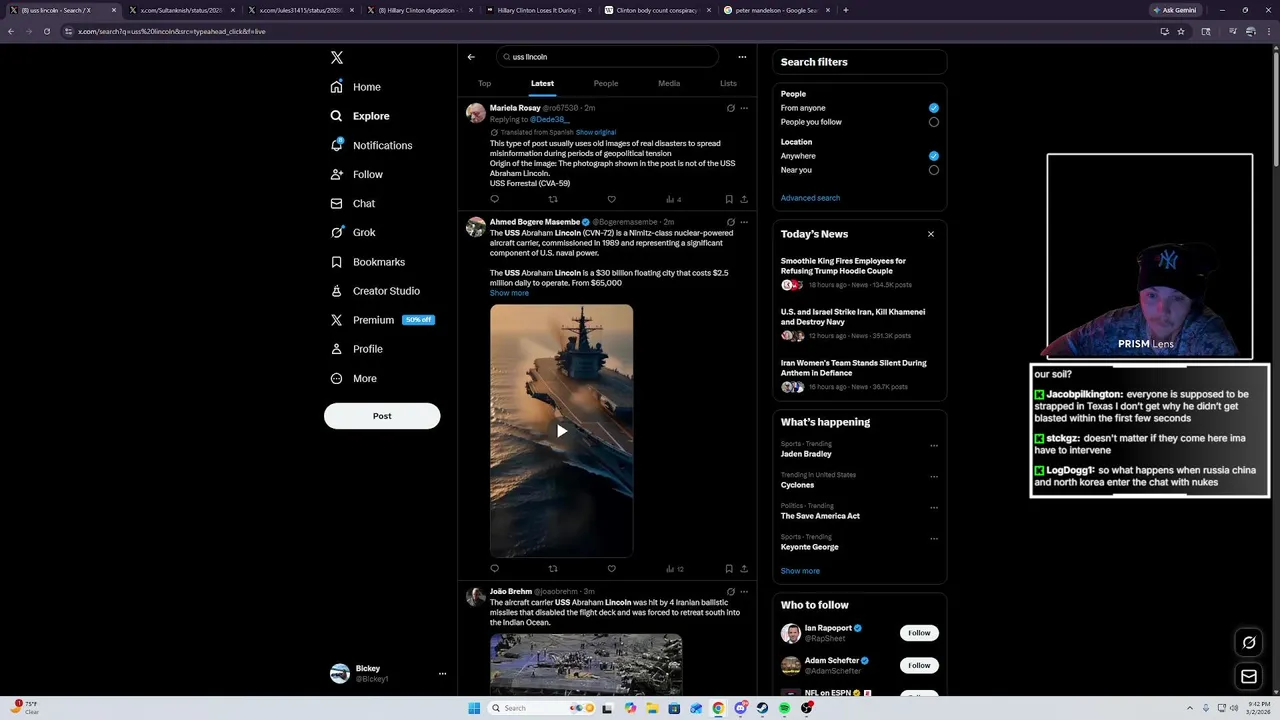Viewport: 1280px width, 720px height.
Task: Close Today's News panel
Action: coord(931,234)
